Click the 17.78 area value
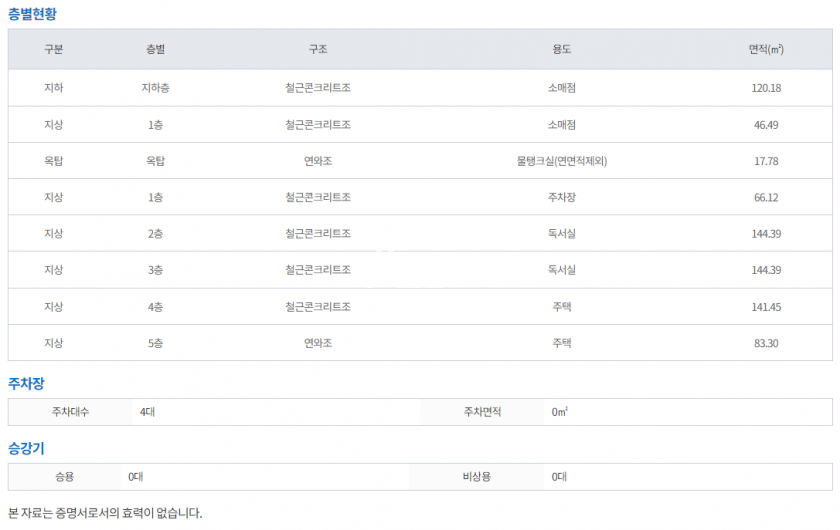The height and width of the screenshot is (530, 840). click(766, 161)
